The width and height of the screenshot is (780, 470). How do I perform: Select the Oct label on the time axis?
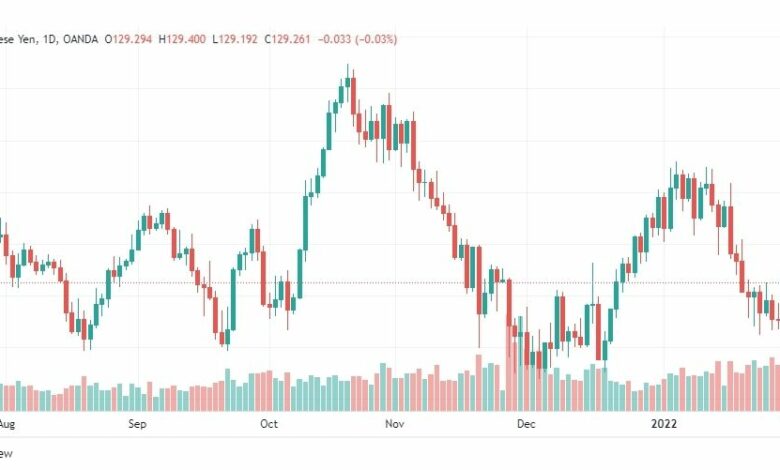click(269, 424)
